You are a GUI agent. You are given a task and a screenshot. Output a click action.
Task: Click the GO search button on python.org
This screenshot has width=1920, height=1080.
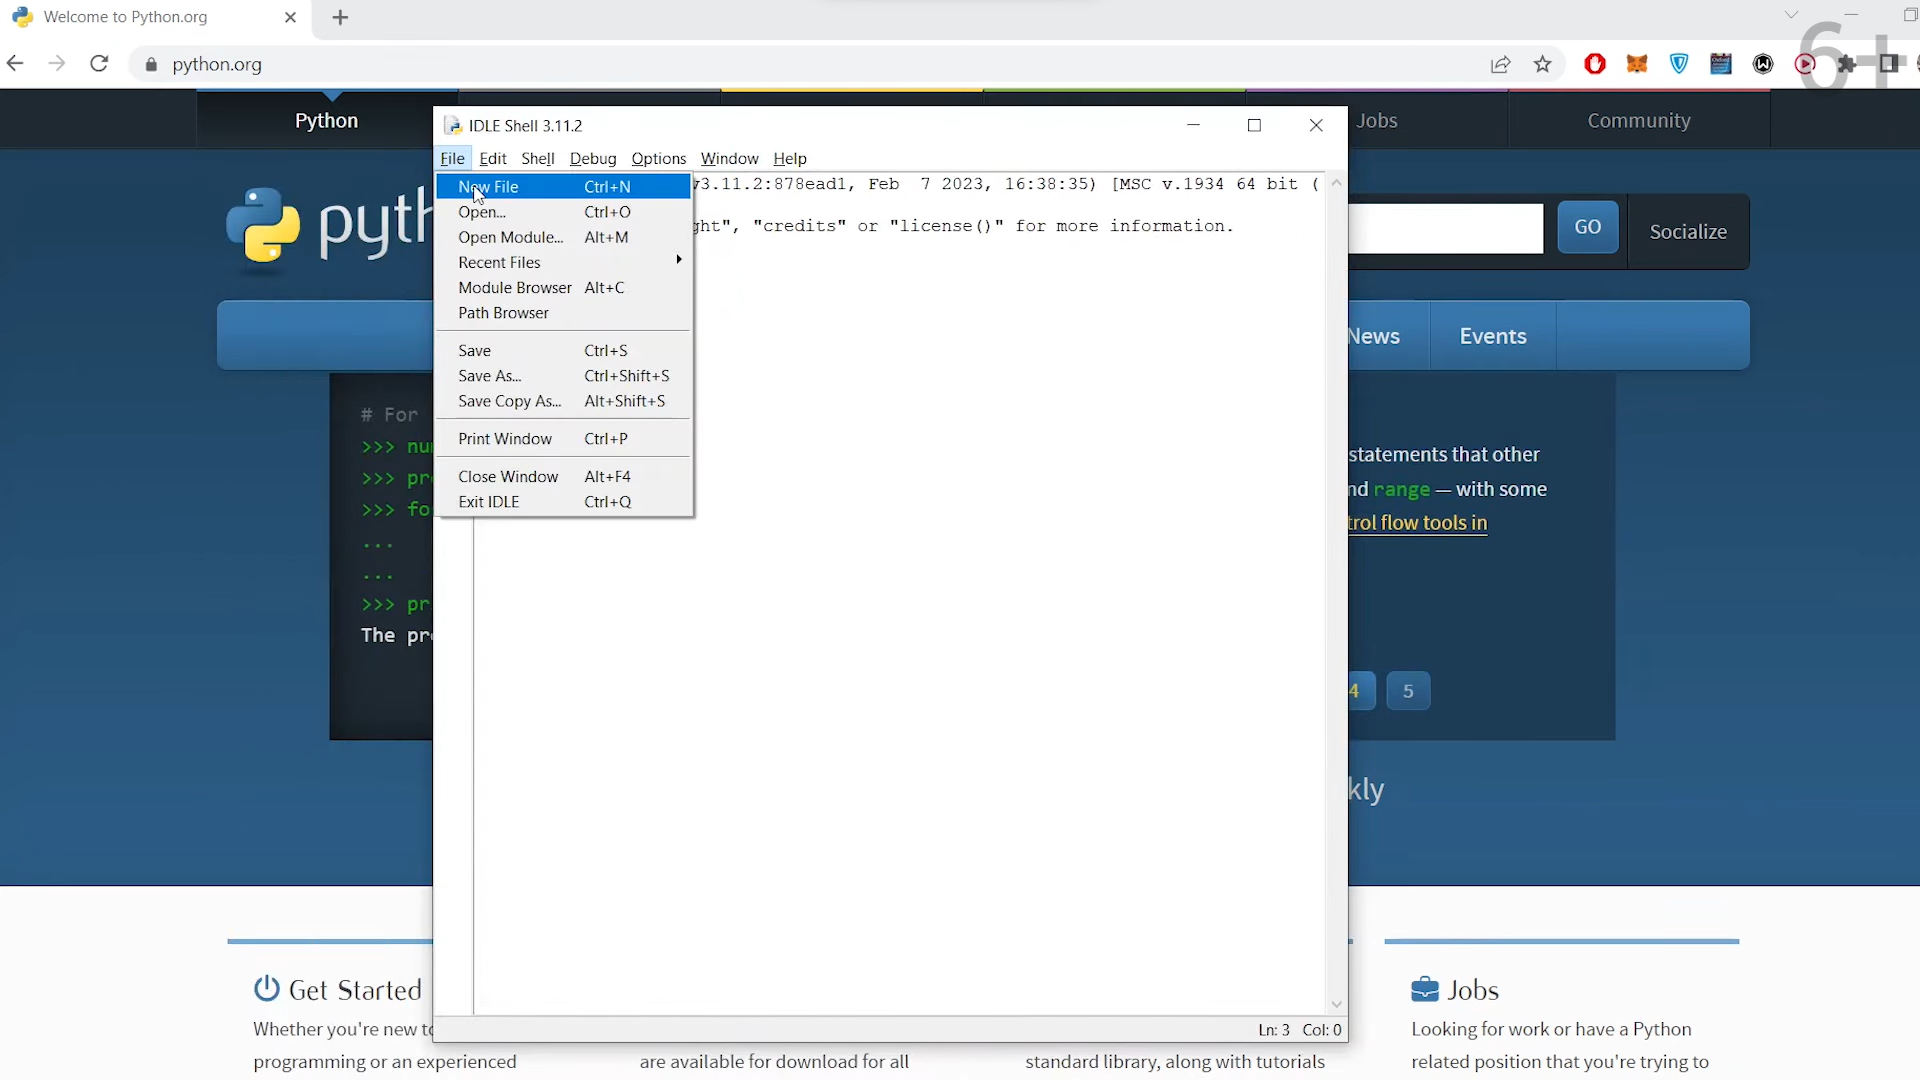(x=1588, y=228)
